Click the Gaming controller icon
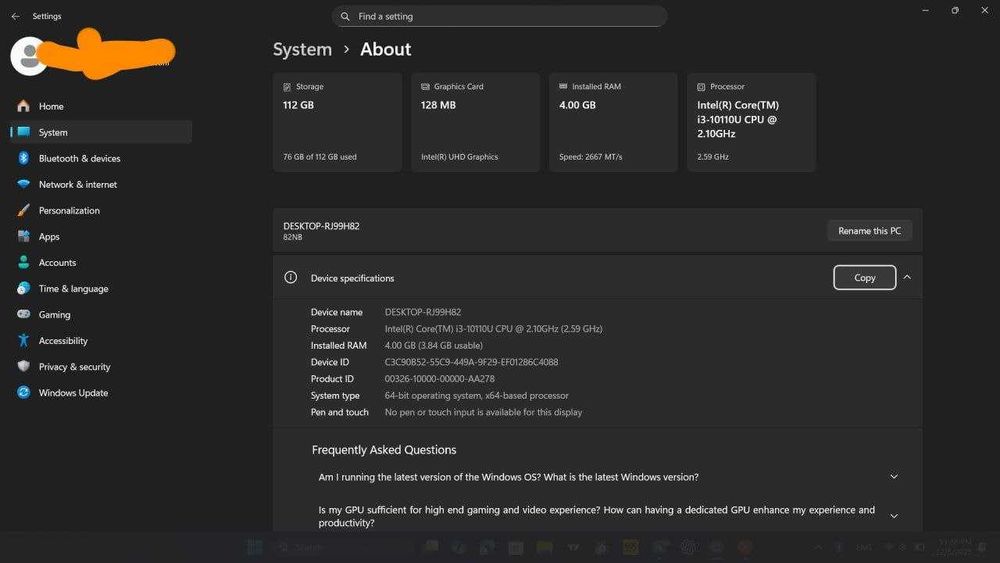Screen dimensions: 1000x563 click(x=23, y=315)
